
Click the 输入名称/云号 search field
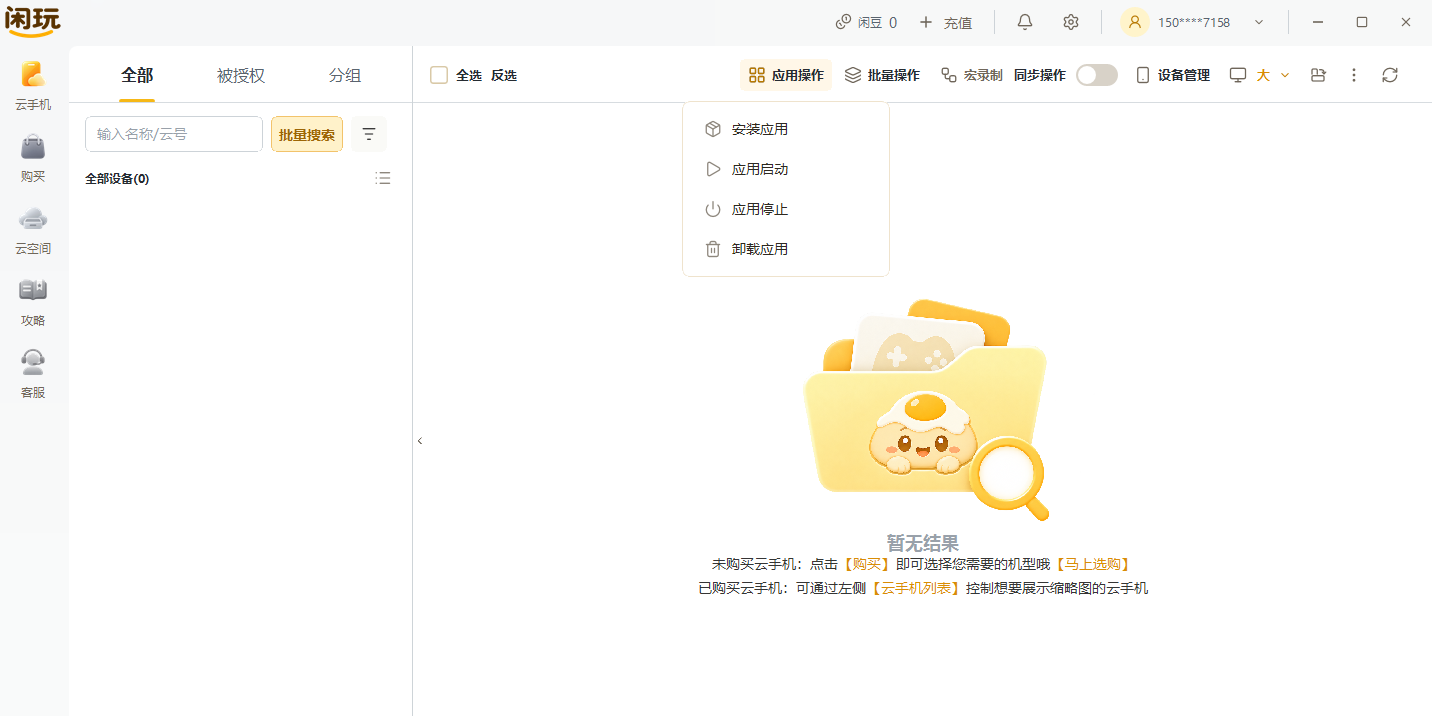pos(174,134)
